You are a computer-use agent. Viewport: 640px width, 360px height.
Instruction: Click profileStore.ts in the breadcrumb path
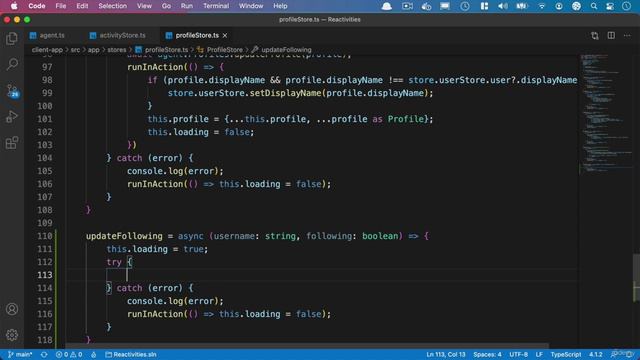click(162, 50)
